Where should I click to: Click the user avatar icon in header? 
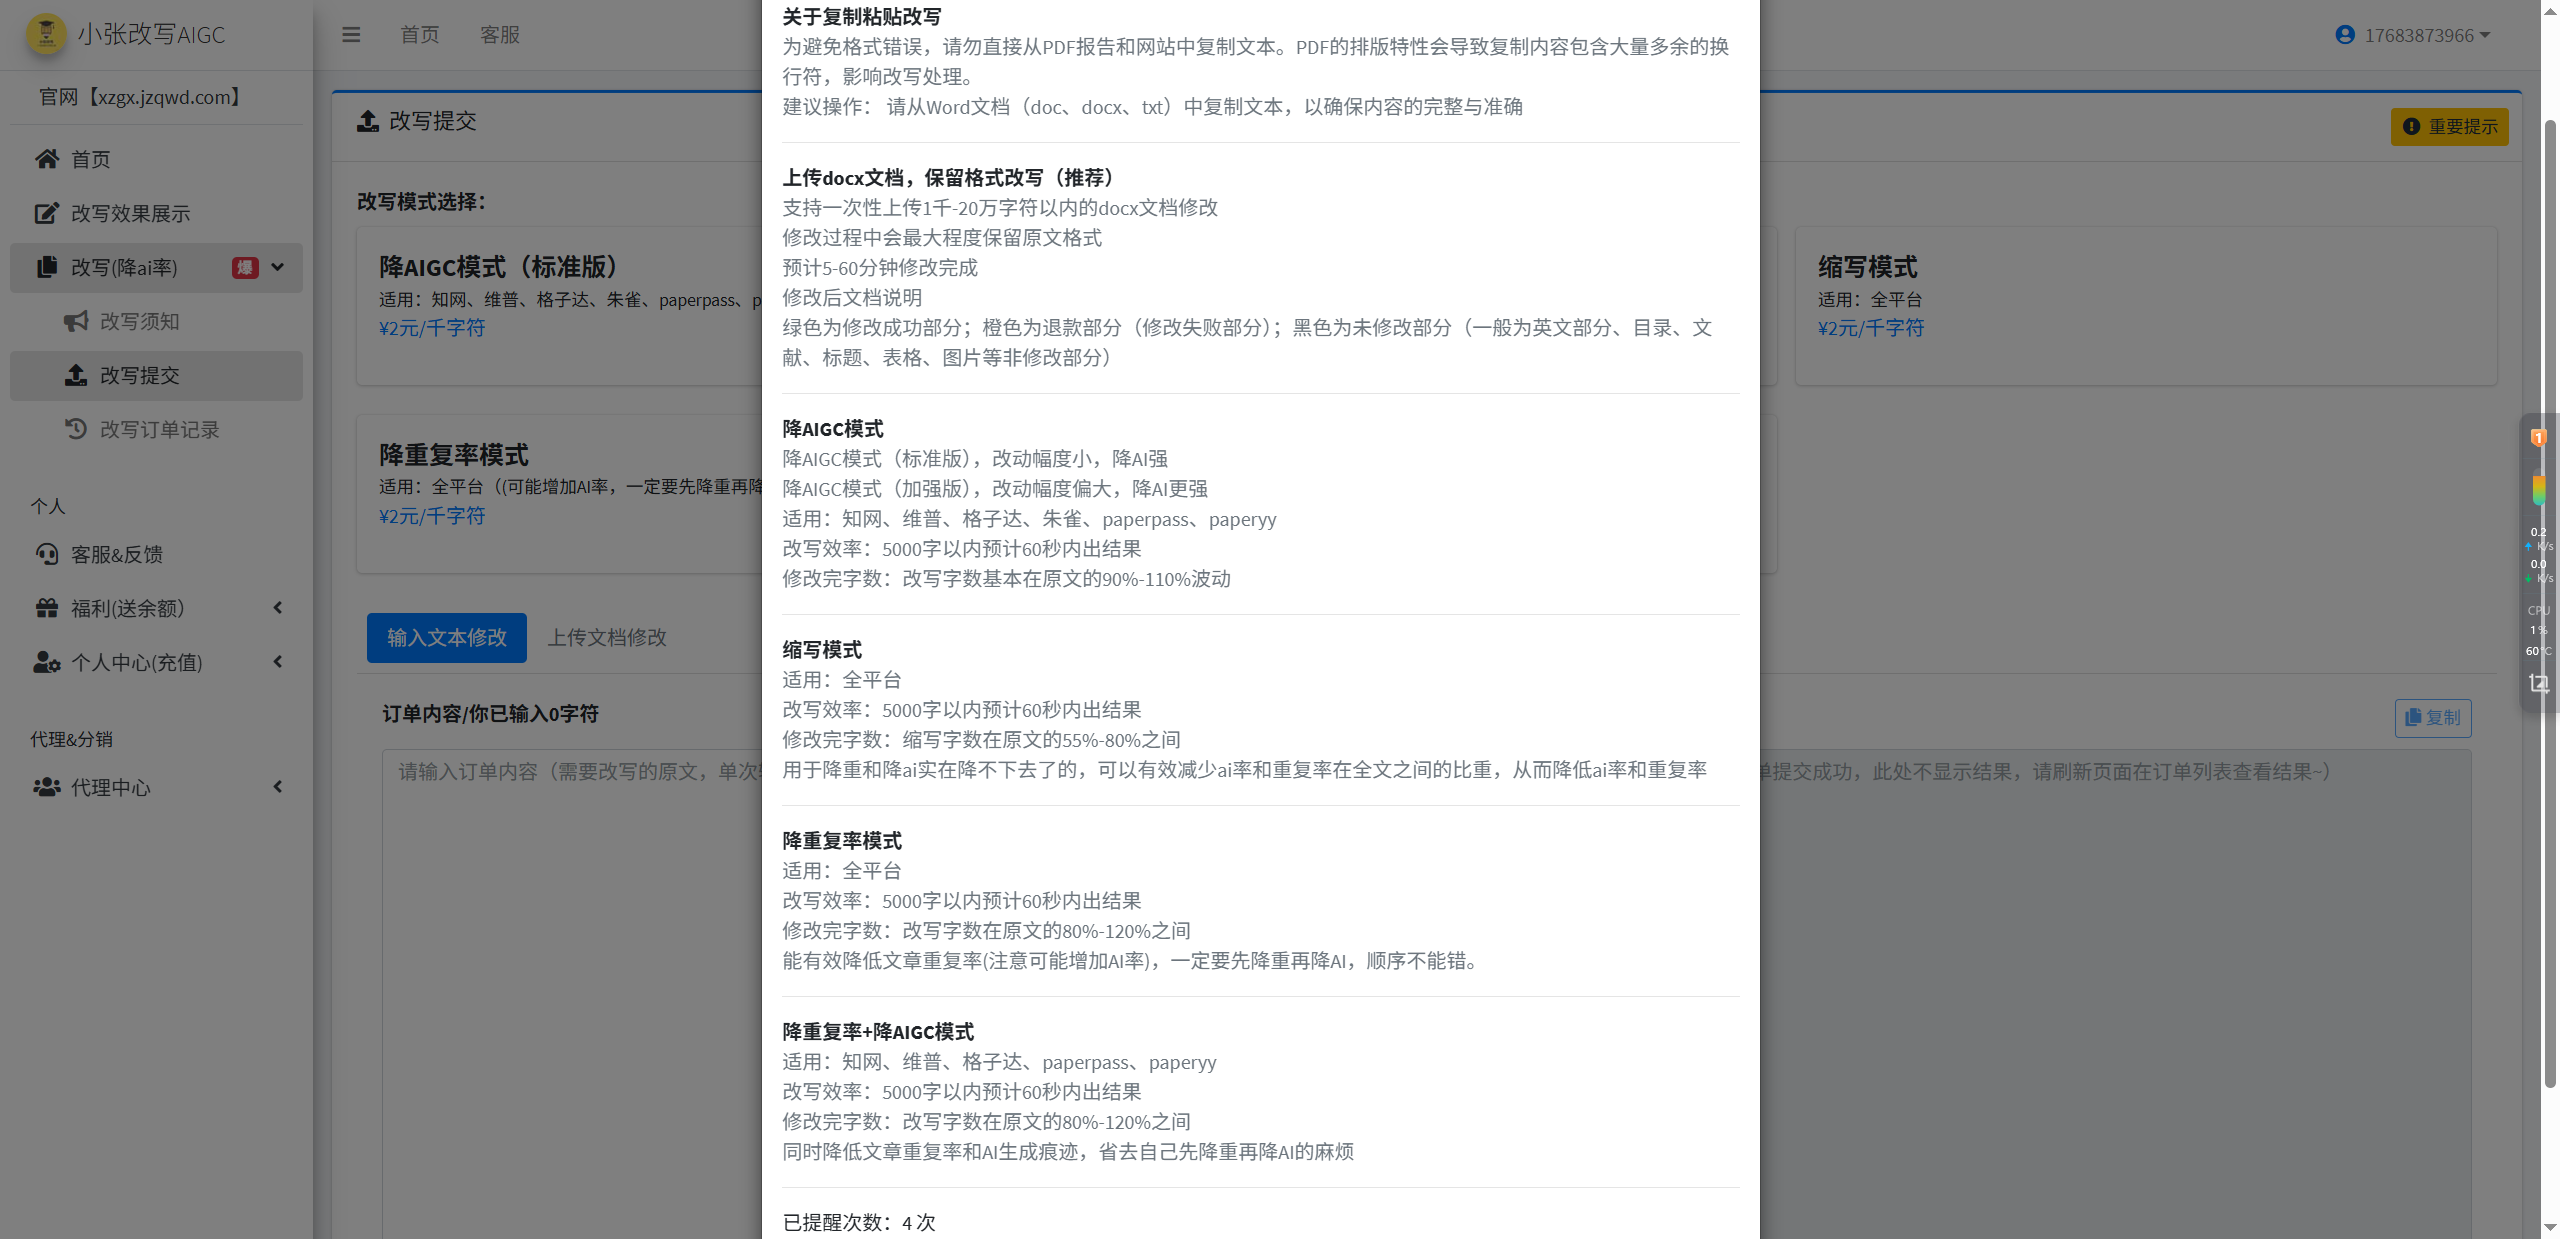click(x=2344, y=35)
